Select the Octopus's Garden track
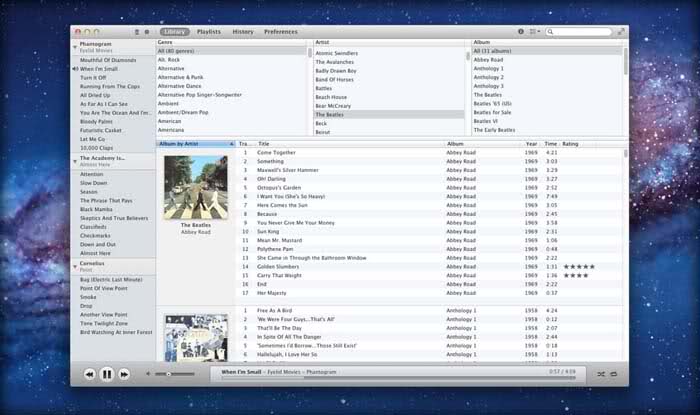 429,187
